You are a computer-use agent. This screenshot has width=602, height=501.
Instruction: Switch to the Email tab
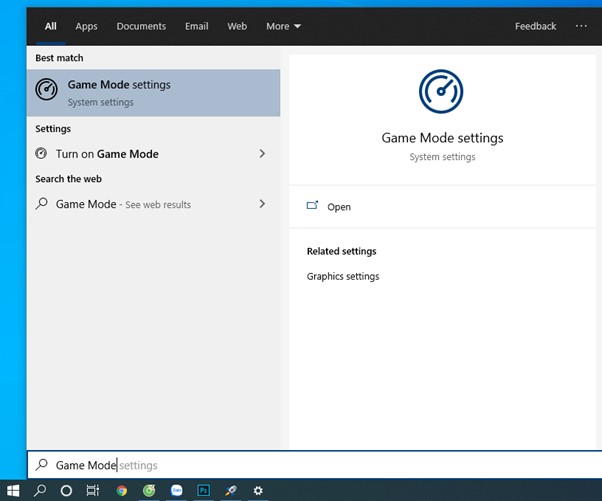click(x=197, y=26)
